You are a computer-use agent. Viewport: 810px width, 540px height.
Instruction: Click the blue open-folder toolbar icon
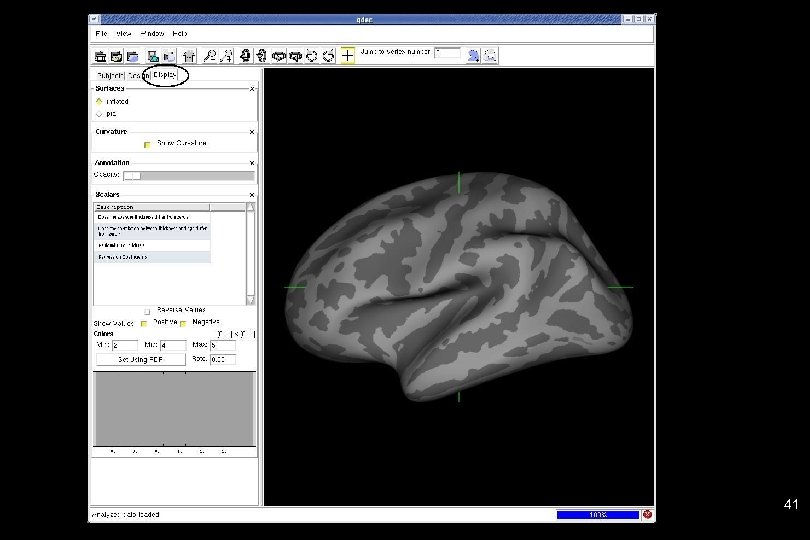(x=133, y=56)
